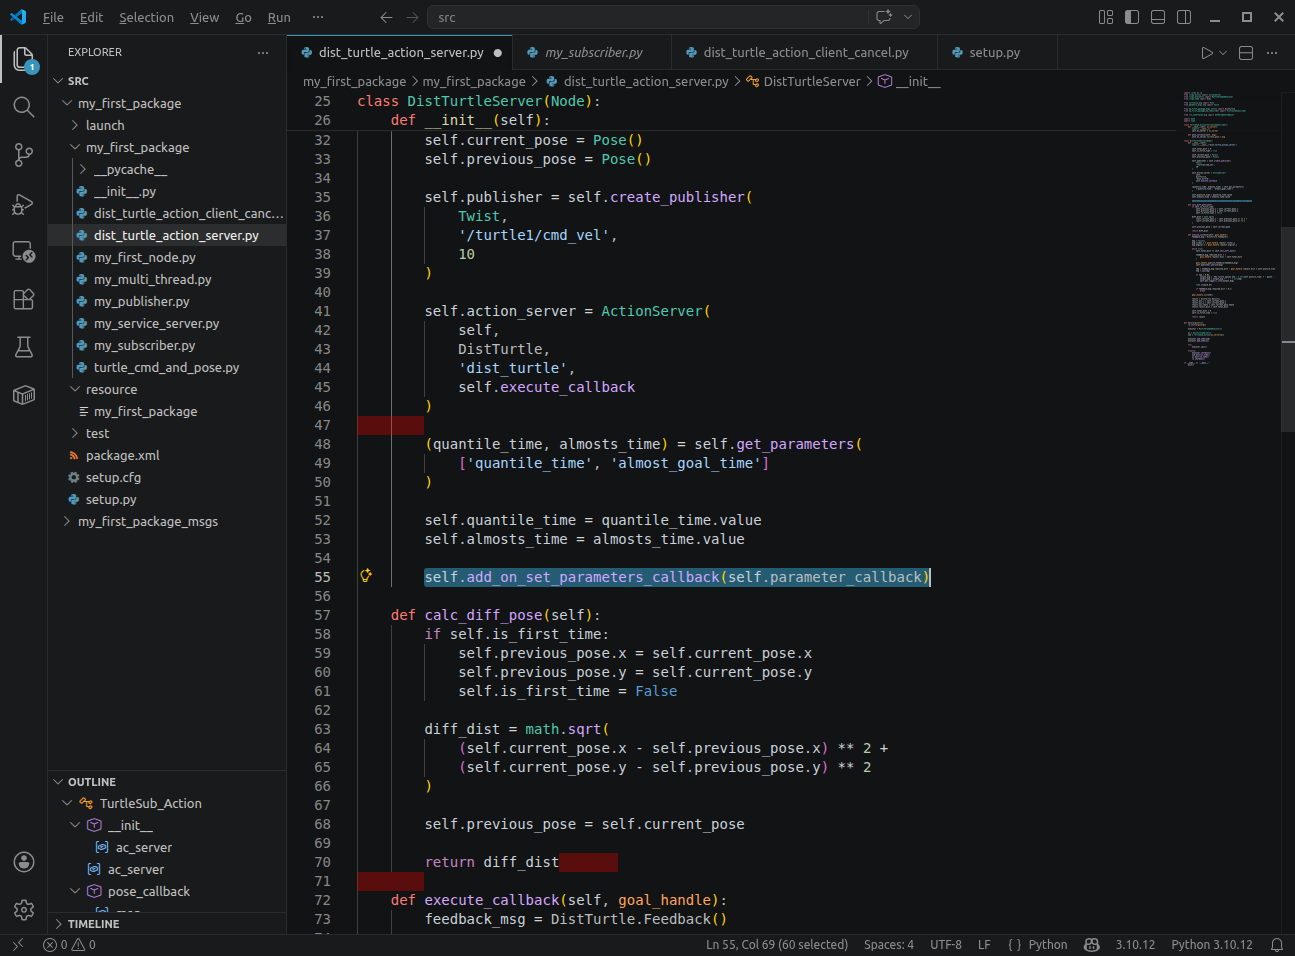This screenshot has width=1295, height=956.
Task: Toggle Panel visibility
Action: tap(1158, 17)
